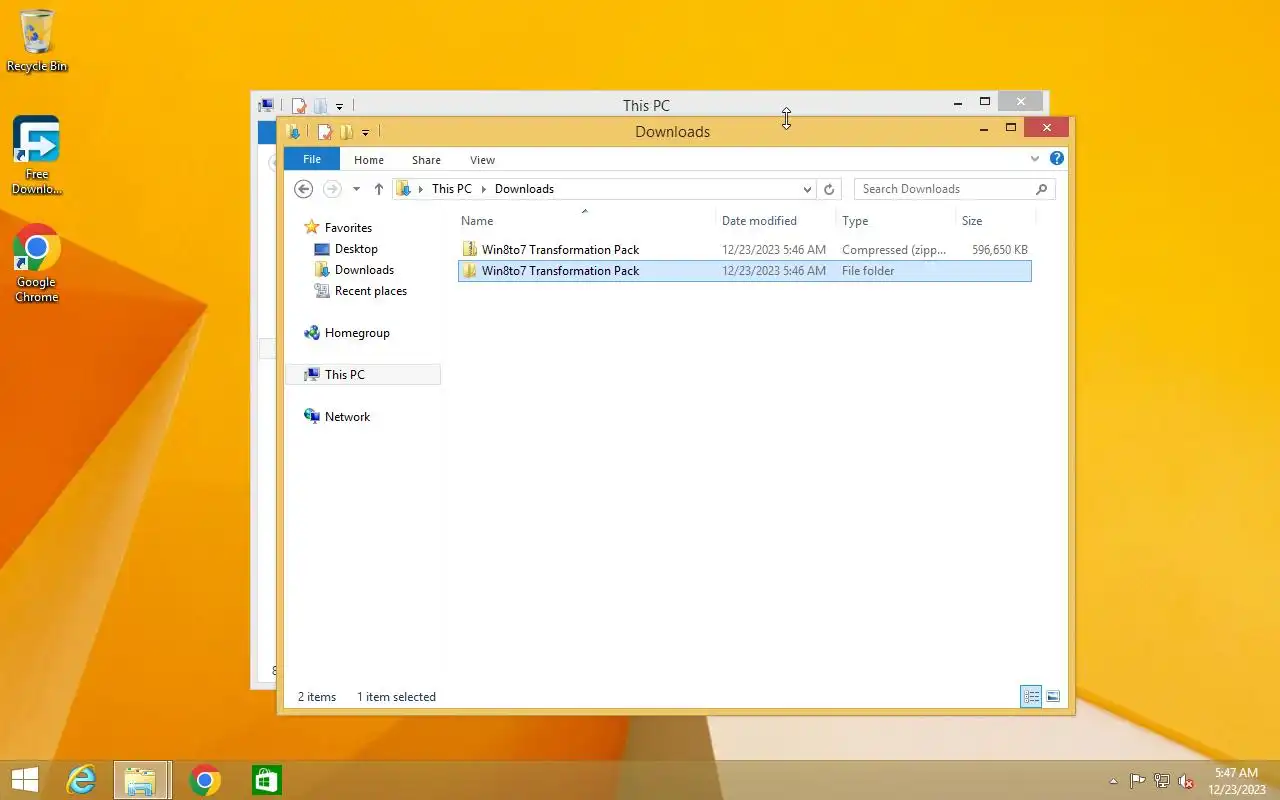Click the 596,650 KB size cell
Image resolution: width=1280 pixels, height=800 pixels.
[999, 250]
